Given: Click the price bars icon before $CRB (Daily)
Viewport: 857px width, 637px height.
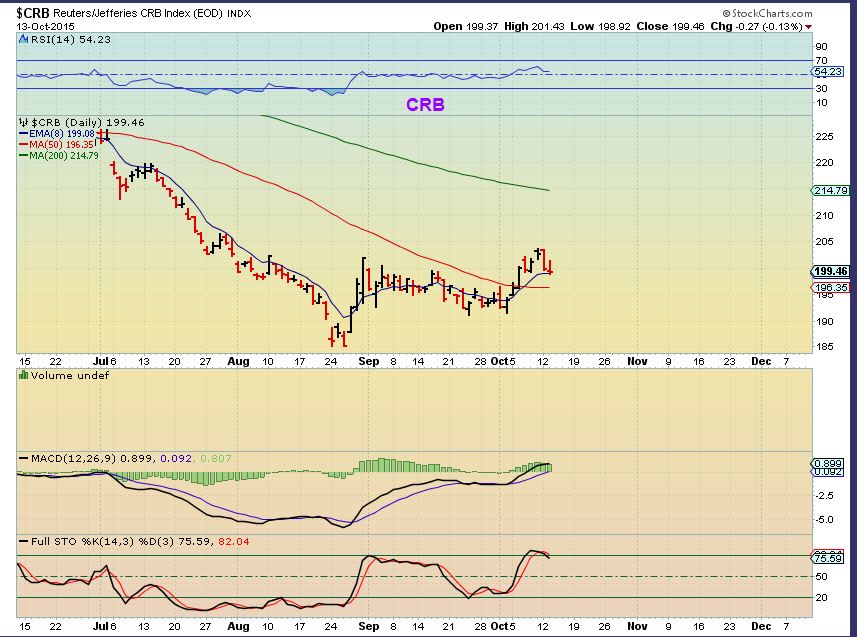Looking at the screenshot, I should pyautogui.click(x=24, y=122).
